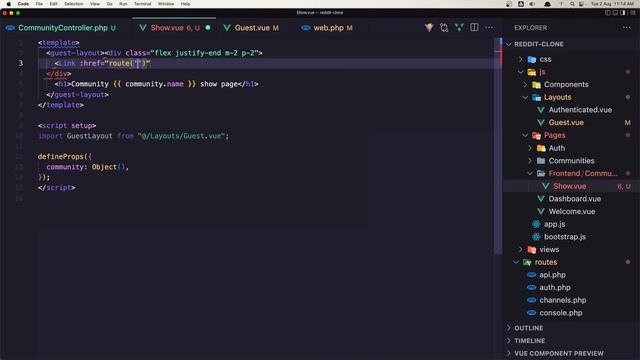Expand the Auth folder
640x360 pixels.
(571, 148)
